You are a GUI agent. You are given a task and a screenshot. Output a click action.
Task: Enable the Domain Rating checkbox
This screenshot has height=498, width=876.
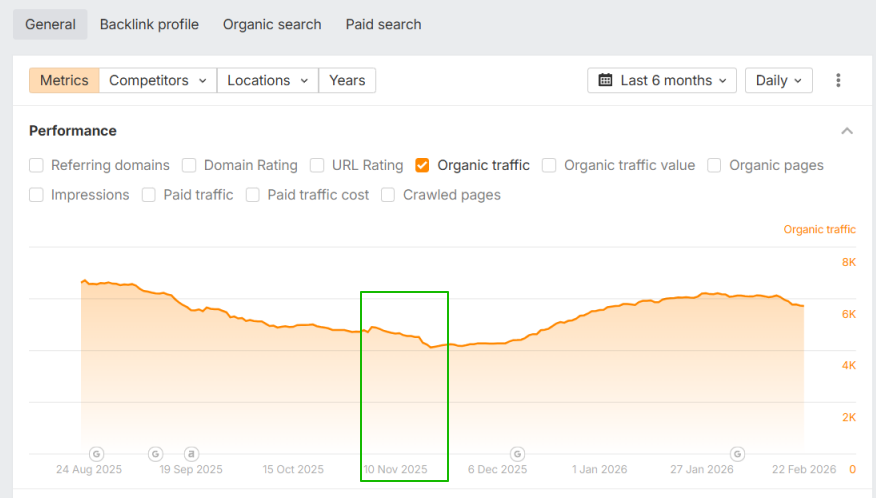[x=189, y=165]
